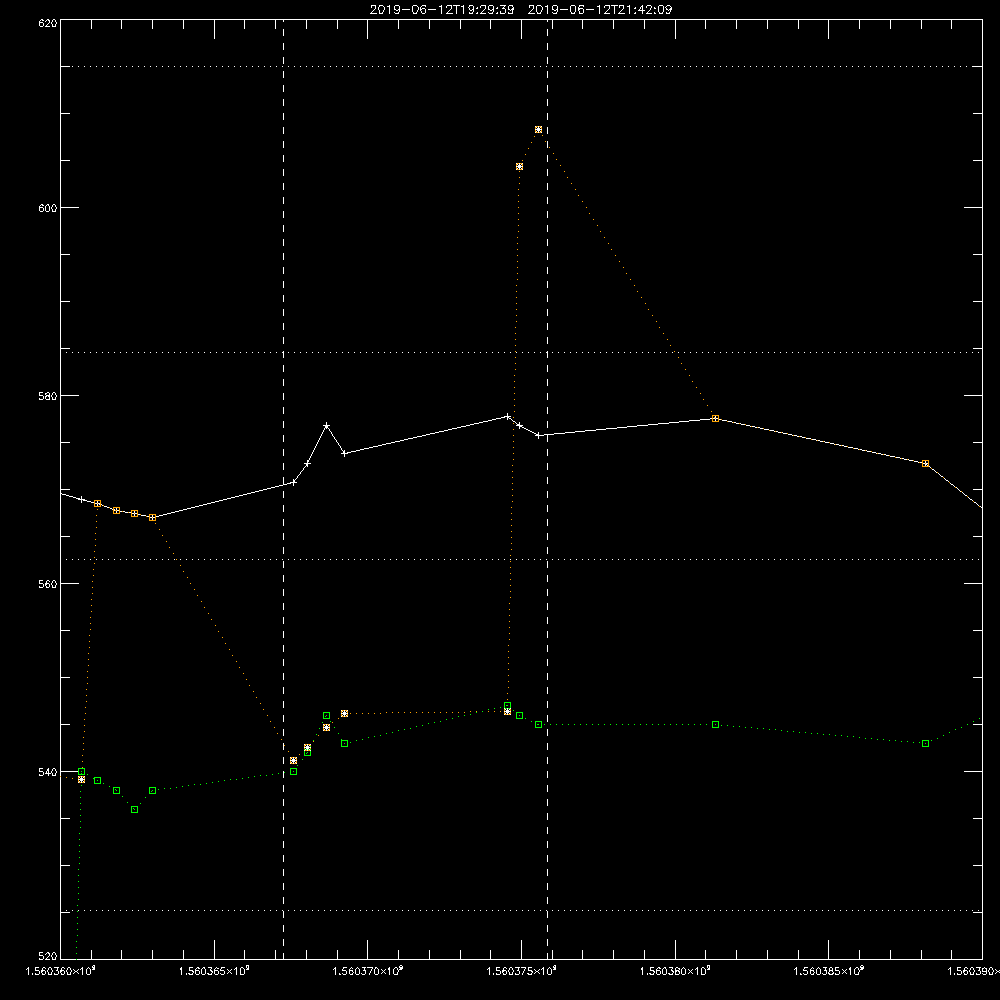Select the orange data point near 604
The image size is (1000, 1000).
pos(519,166)
